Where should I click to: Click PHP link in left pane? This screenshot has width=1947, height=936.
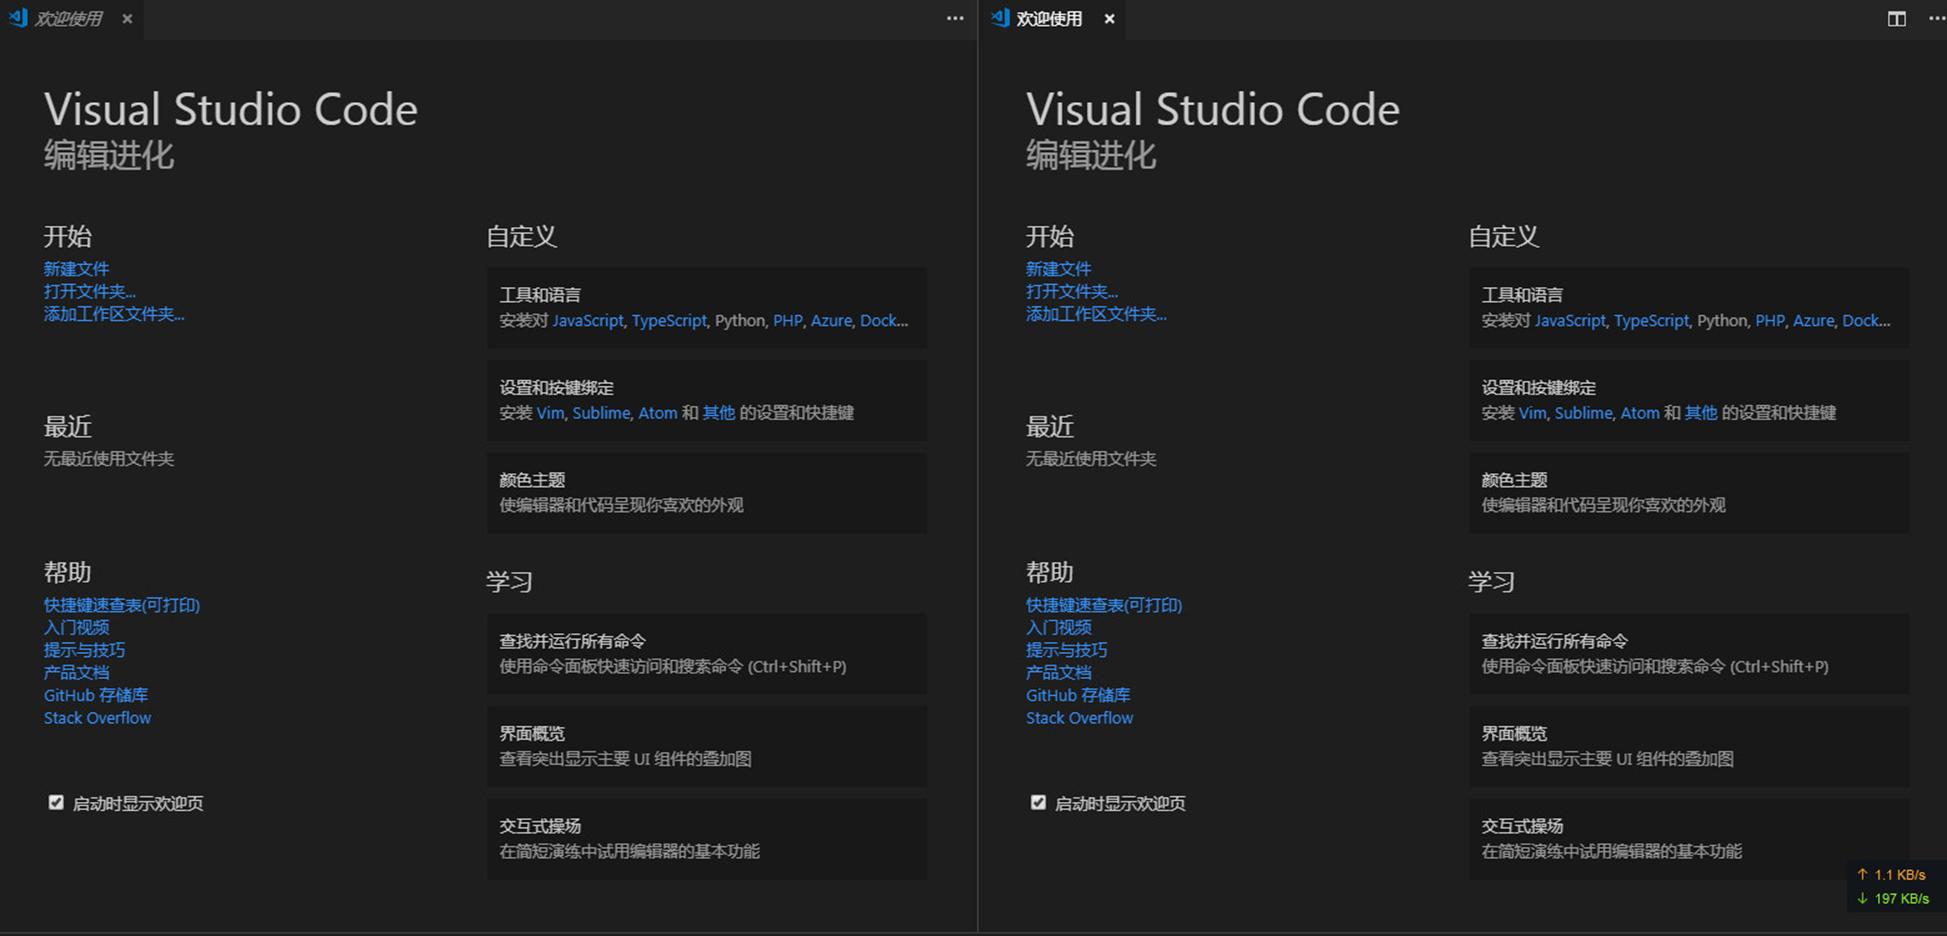pos(787,321)
